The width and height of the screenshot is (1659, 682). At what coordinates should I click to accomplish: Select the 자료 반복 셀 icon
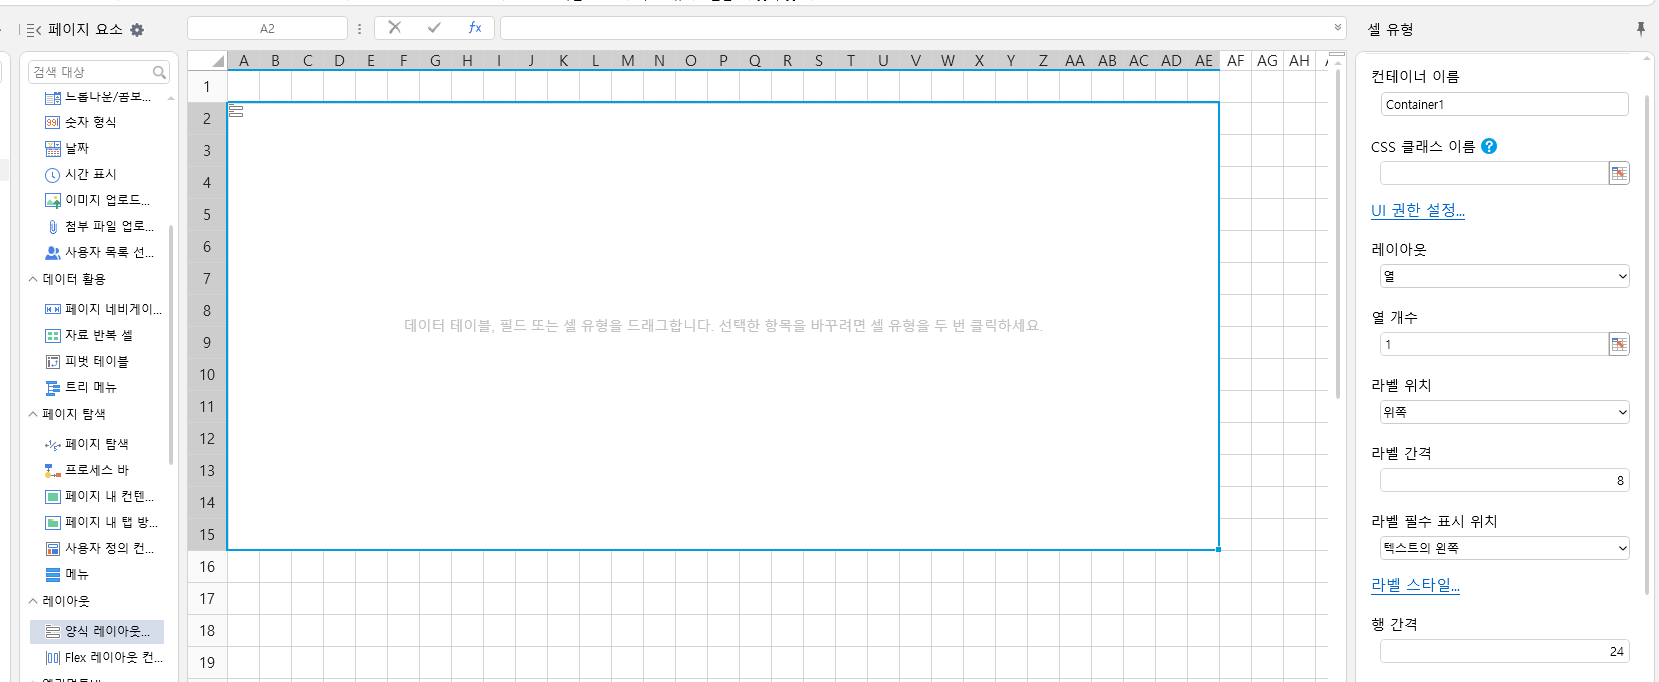pyautogui.click(x=53, y=335)
